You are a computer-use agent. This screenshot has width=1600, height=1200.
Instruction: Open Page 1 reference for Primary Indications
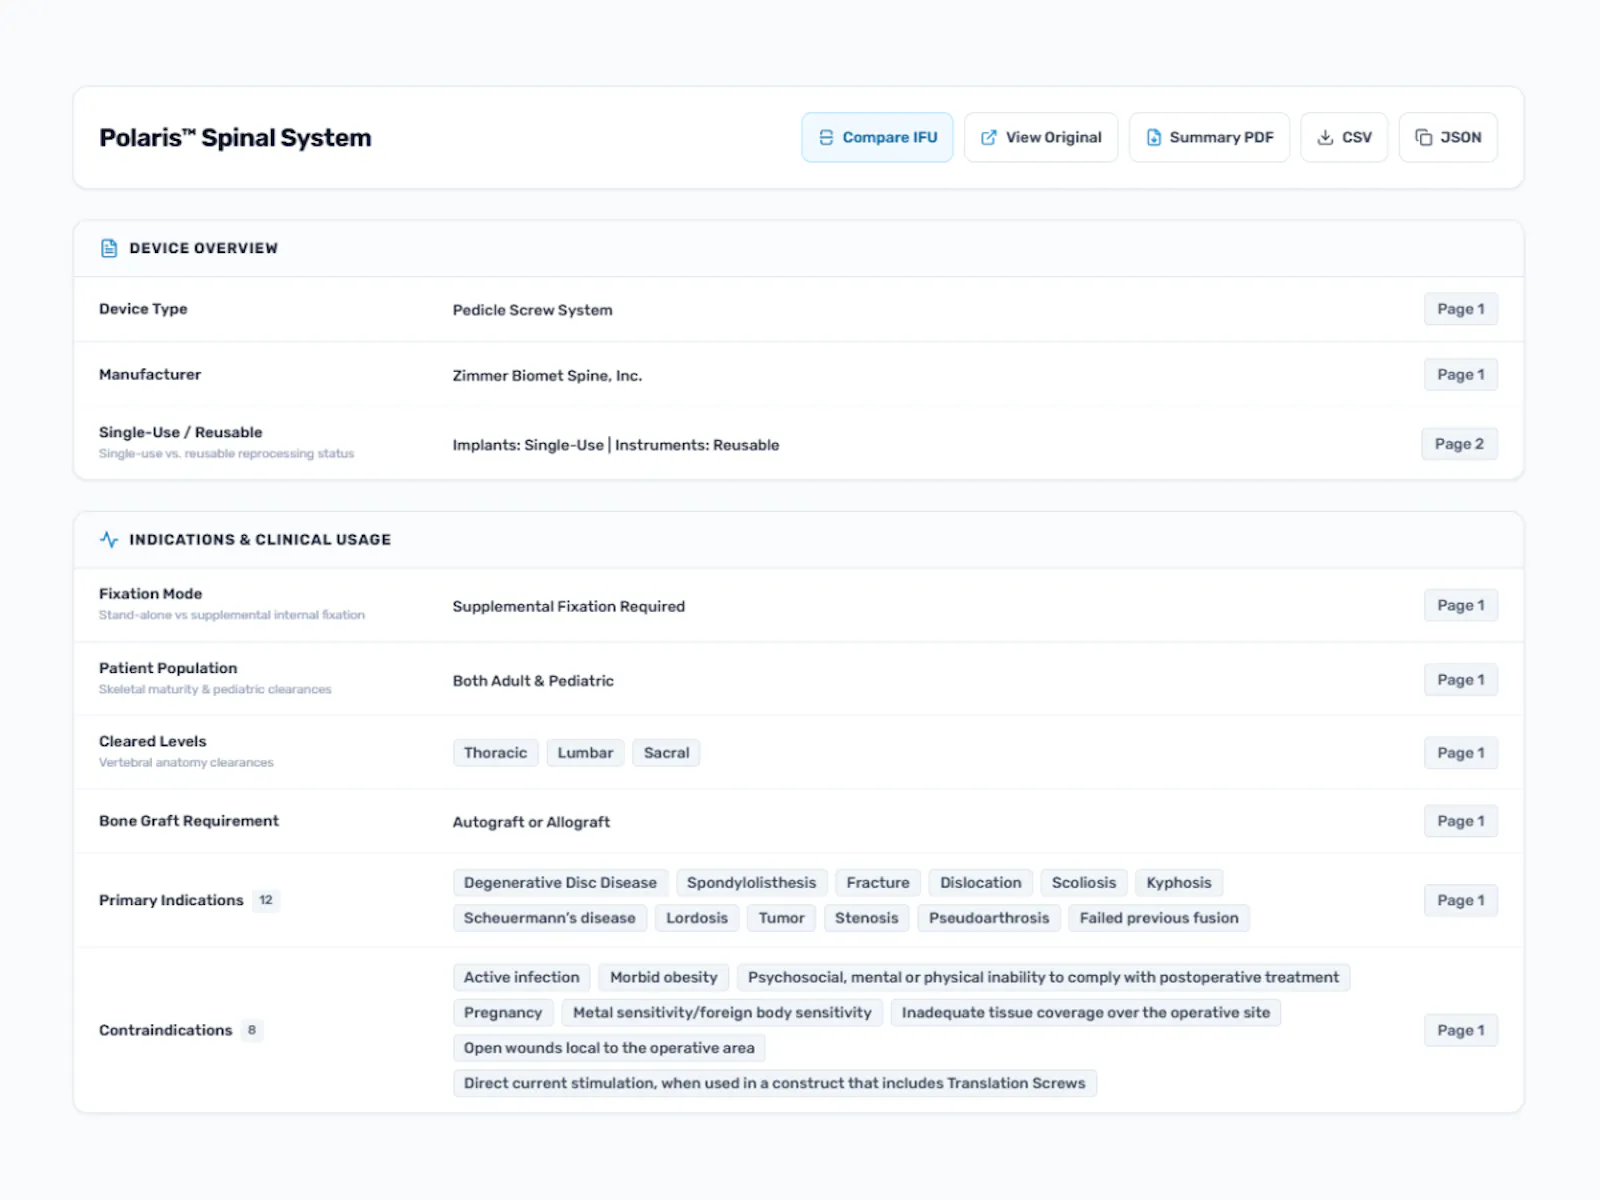pos(1461,900)
